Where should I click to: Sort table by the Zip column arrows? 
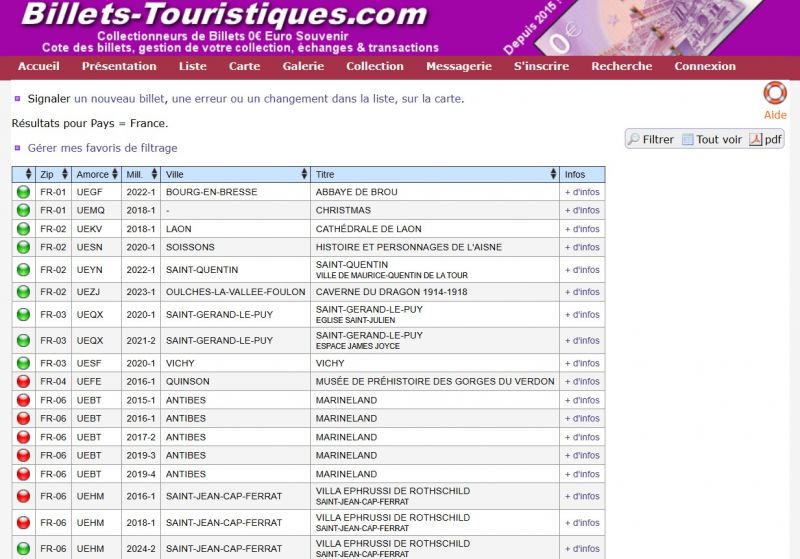(x=65, y=175)
